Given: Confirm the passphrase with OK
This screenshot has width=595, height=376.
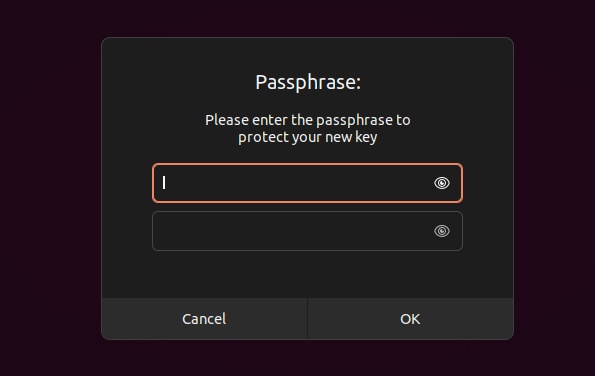Looking at the screenshot, I should (x=411, y=319).
